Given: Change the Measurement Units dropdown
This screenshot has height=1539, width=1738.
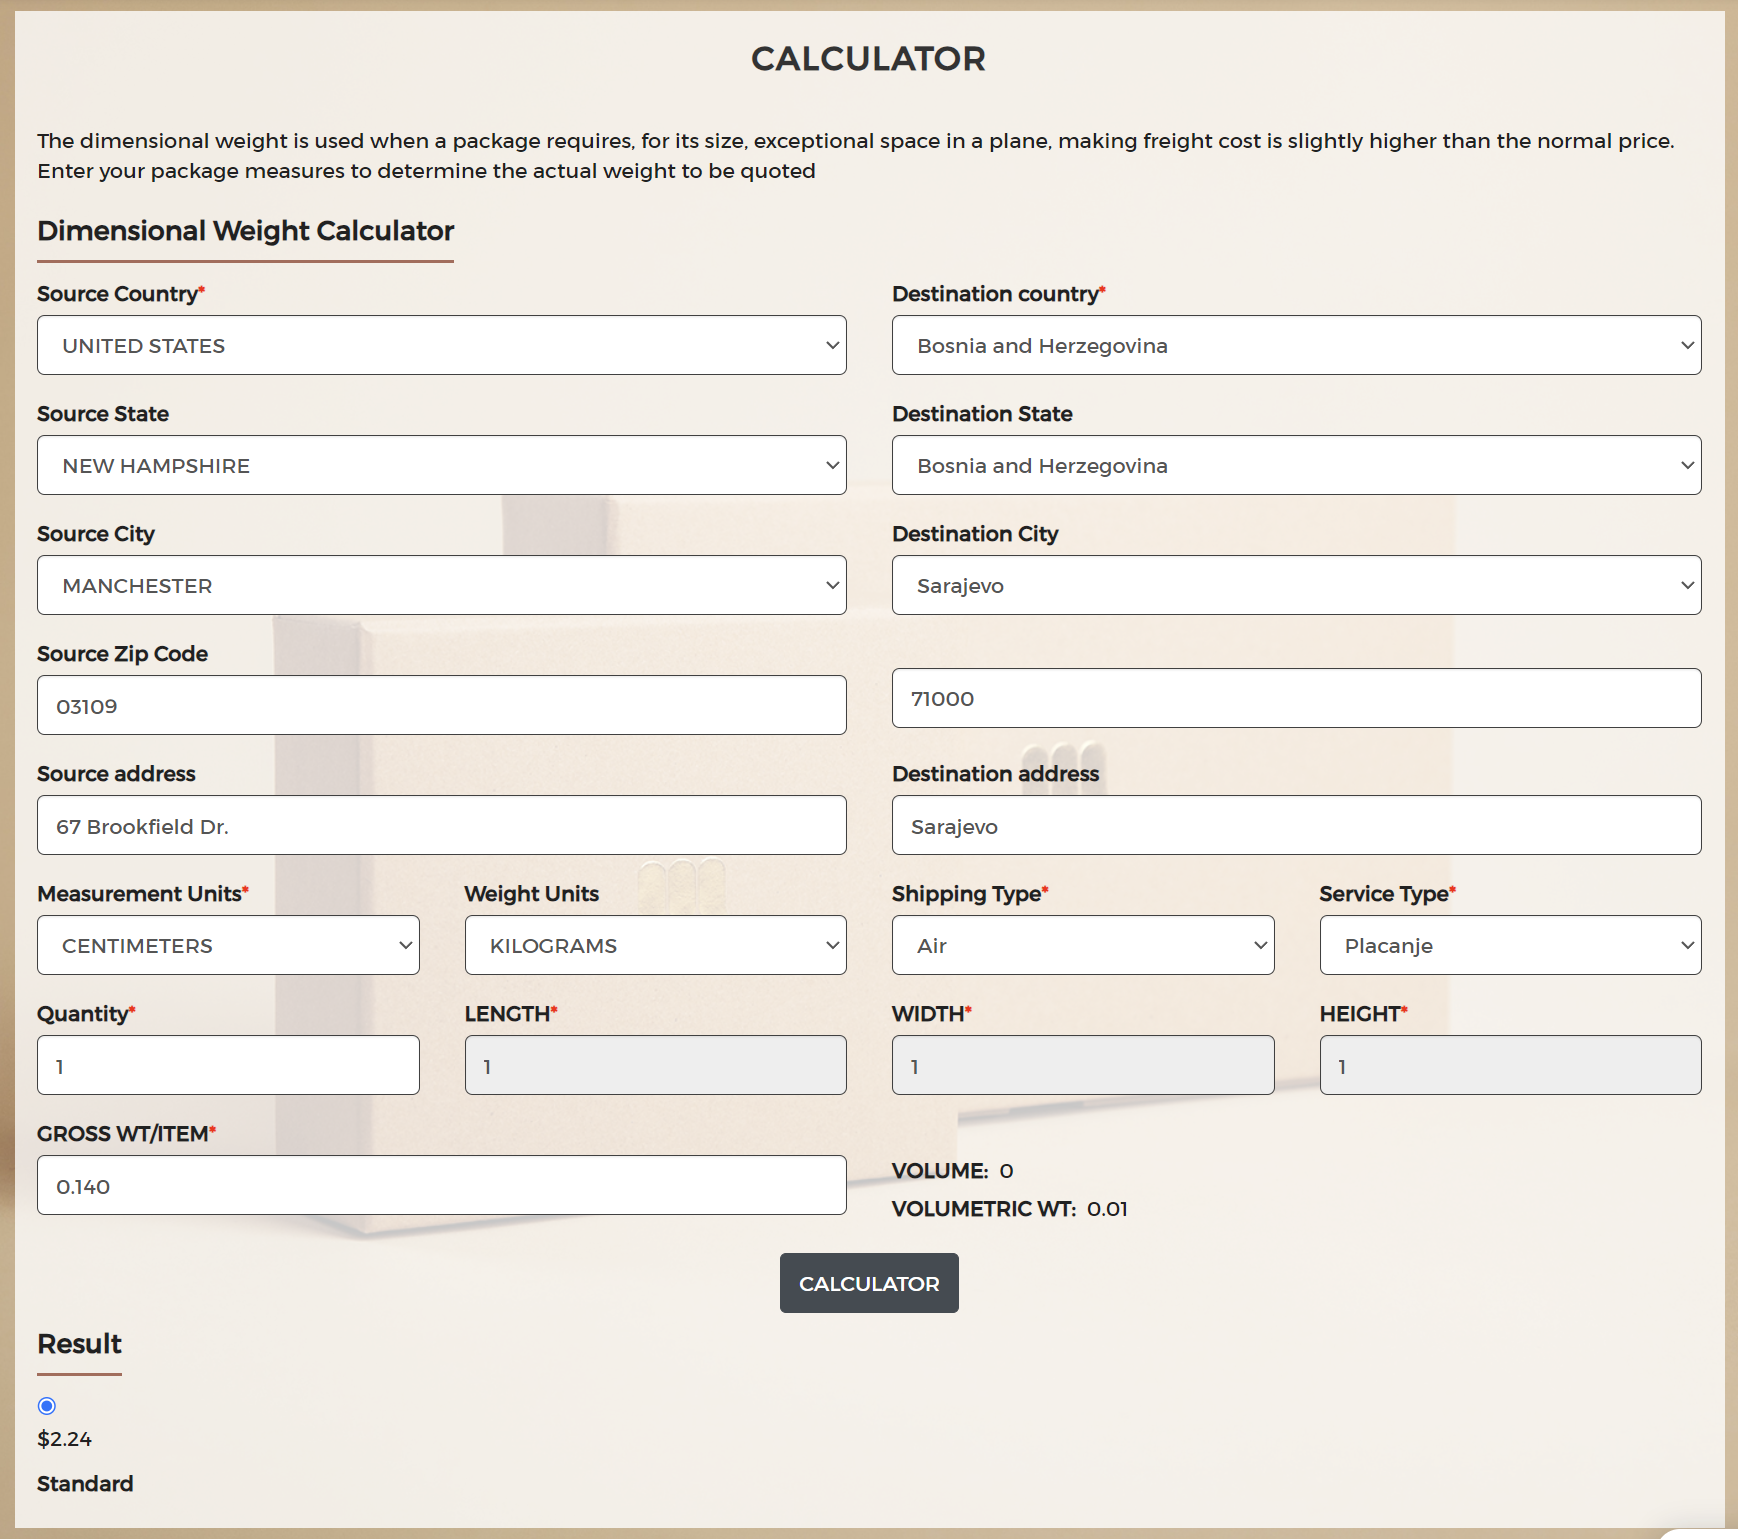Looking at the screenshot, I should coord(228,945).
